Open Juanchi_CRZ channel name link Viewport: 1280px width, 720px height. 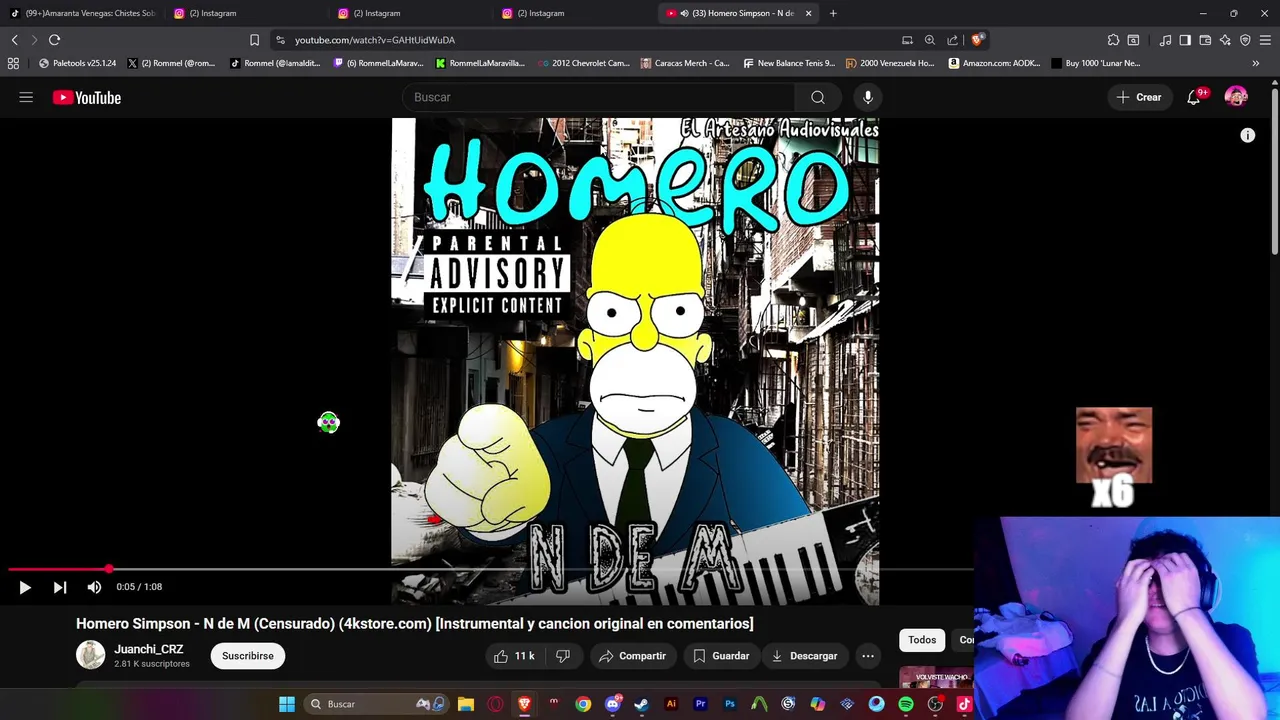(149, 649)
